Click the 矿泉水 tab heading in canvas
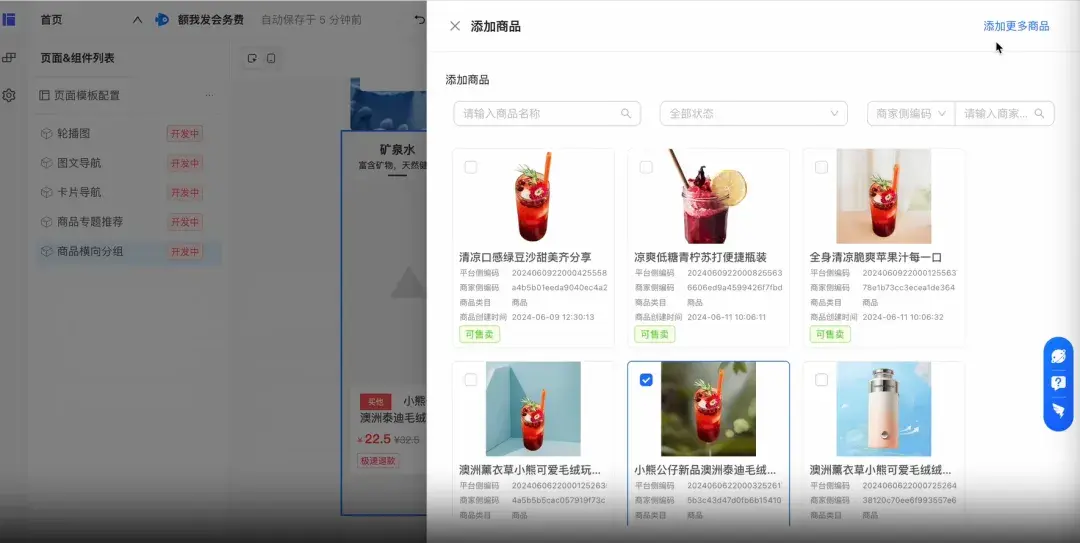The image size is (1080, 543). pyautogui.click(x=397, y=150)
